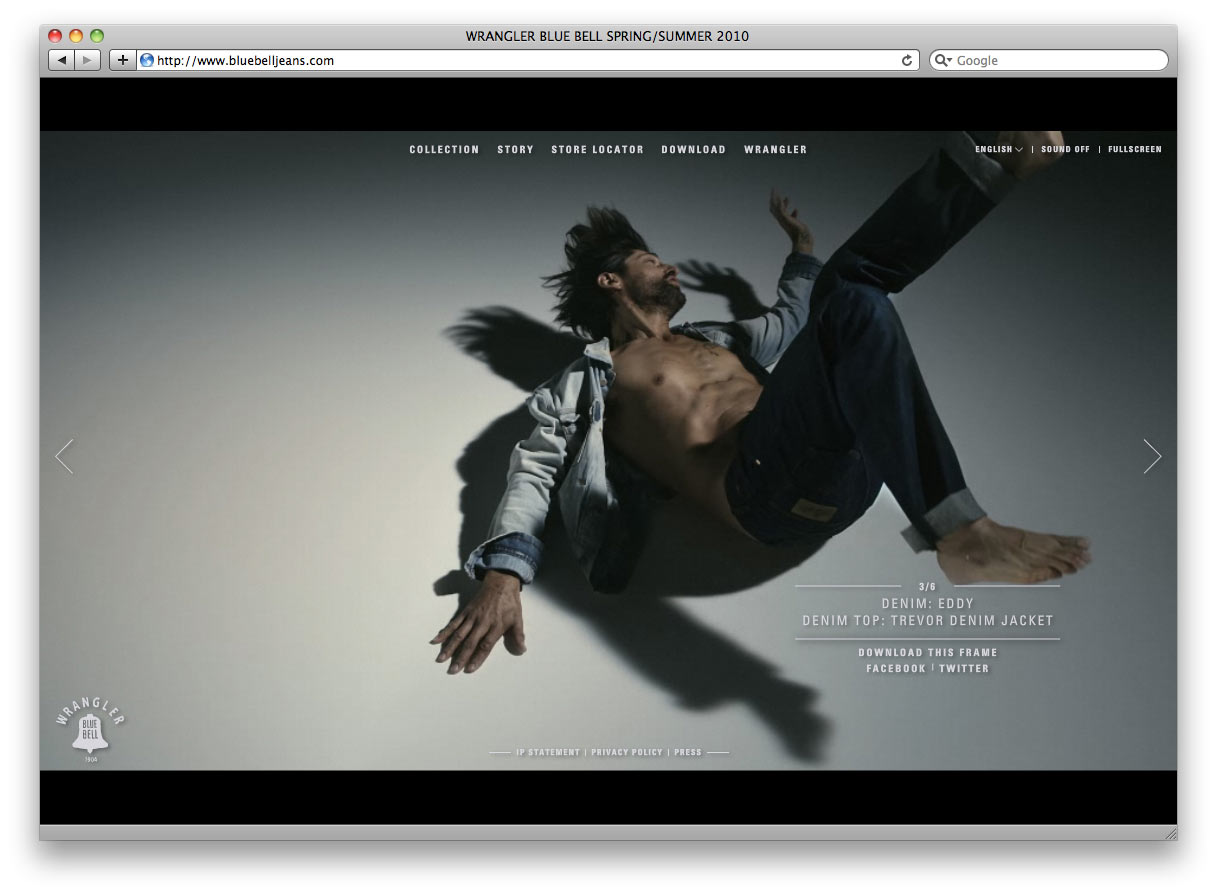The width and height of the screenshot is (1217, 895).
Task: Show previous frame with left arrow
Action: [64, 456]
